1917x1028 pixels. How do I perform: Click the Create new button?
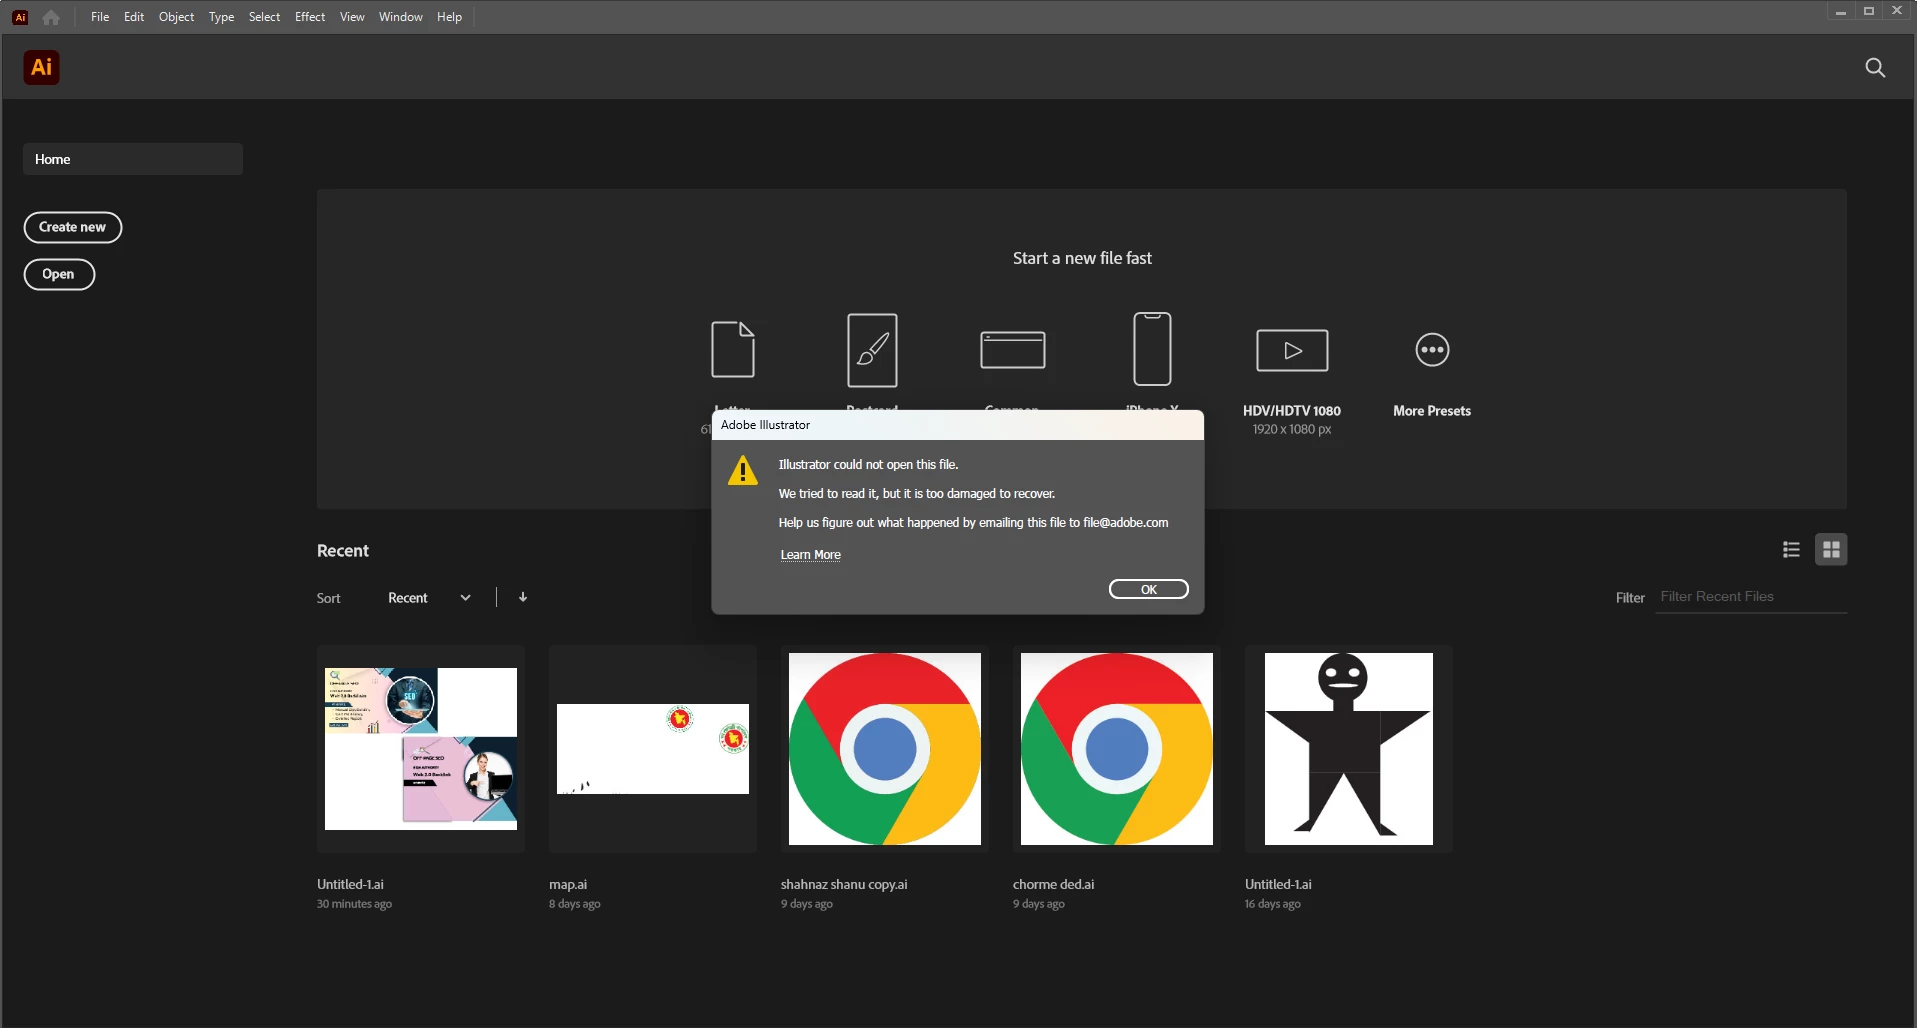[x=73, y=227]
